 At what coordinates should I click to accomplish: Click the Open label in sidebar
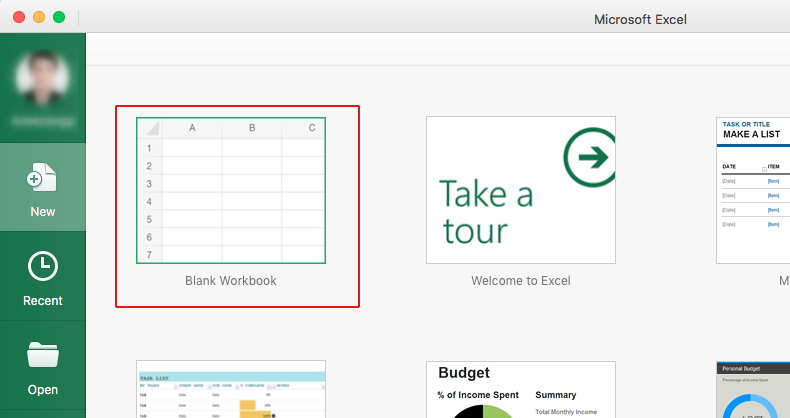pyautogui.click(x=43, y=390)
